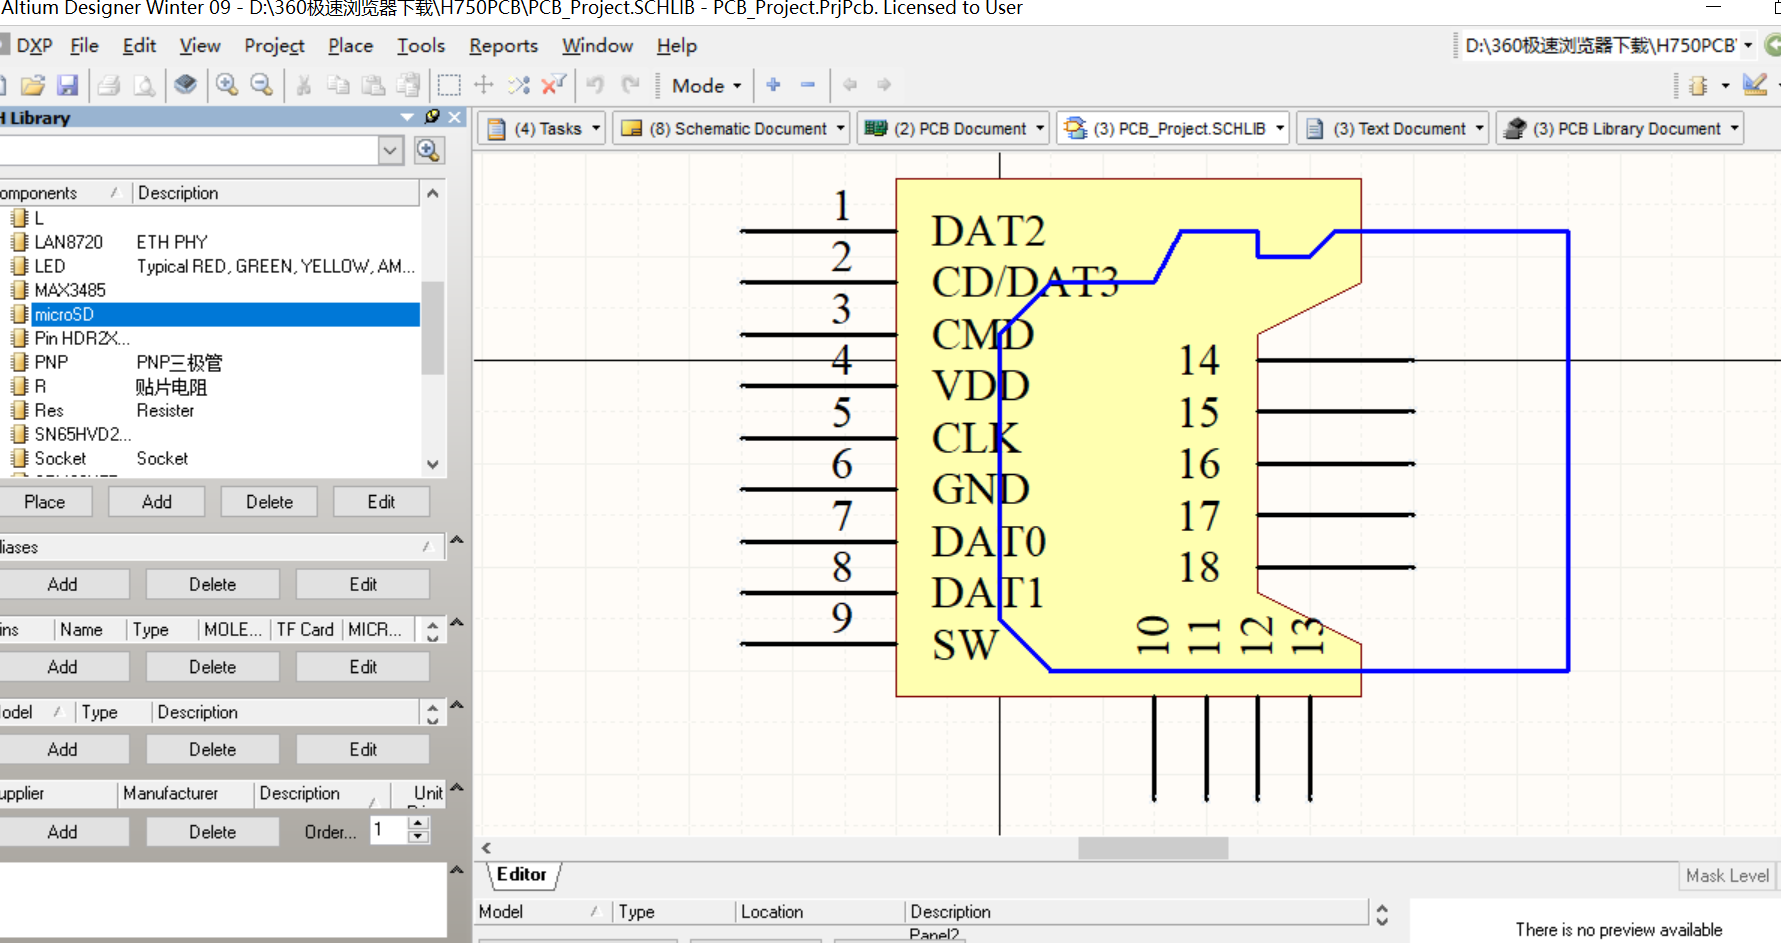The height and width of the screenshot is (943, 1781).
Task: Open the Place menu
Action: pos(350,46)
